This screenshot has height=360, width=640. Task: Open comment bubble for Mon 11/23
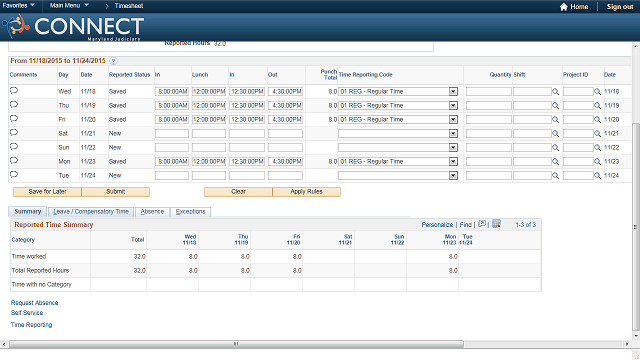pyautogui.click(x=14, y=160)
